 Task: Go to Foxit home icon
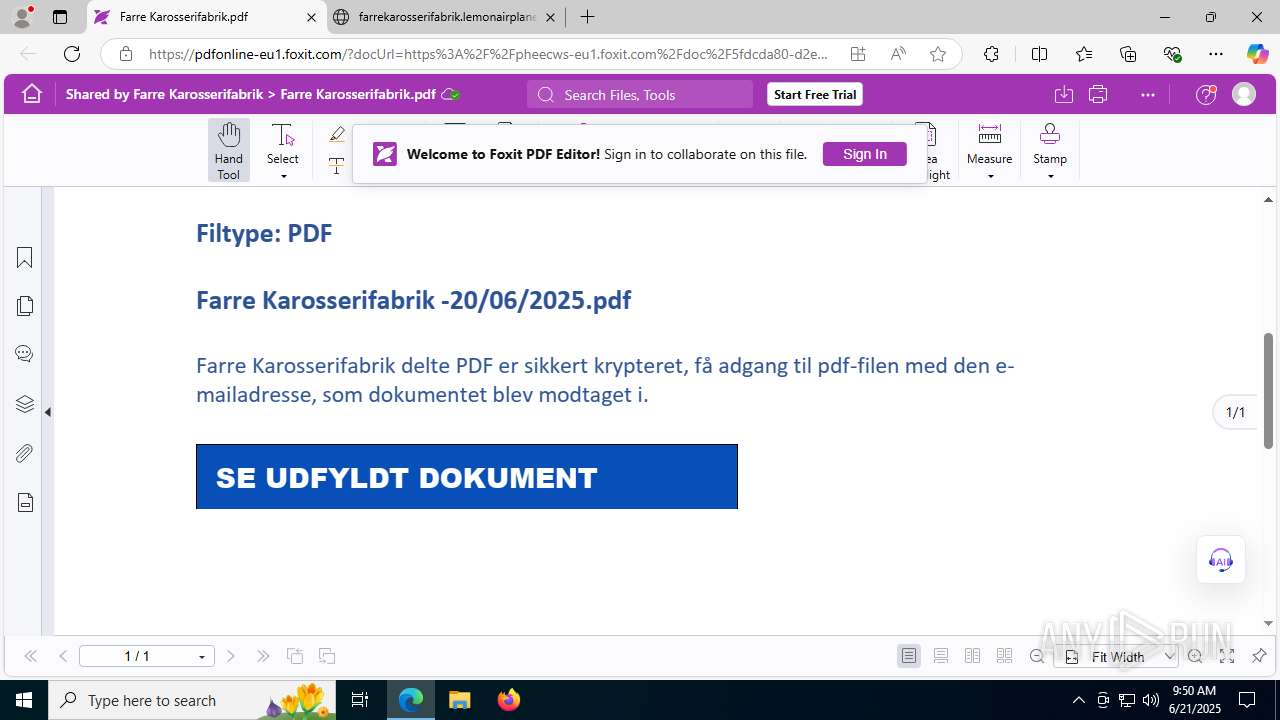tap(32, 94)
